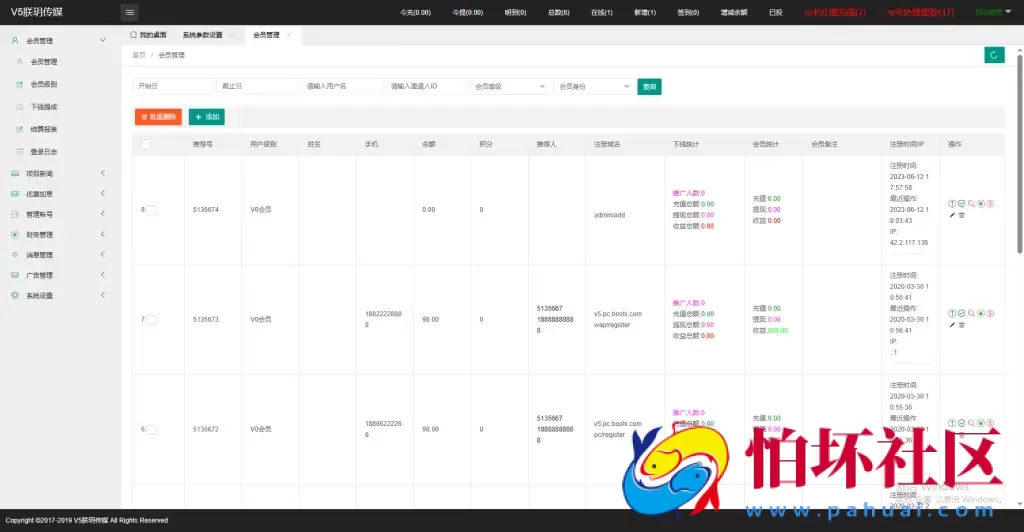Screen dimensions: 1024x532
Task: Click the green refresh icon button
Action: point(993,55)
